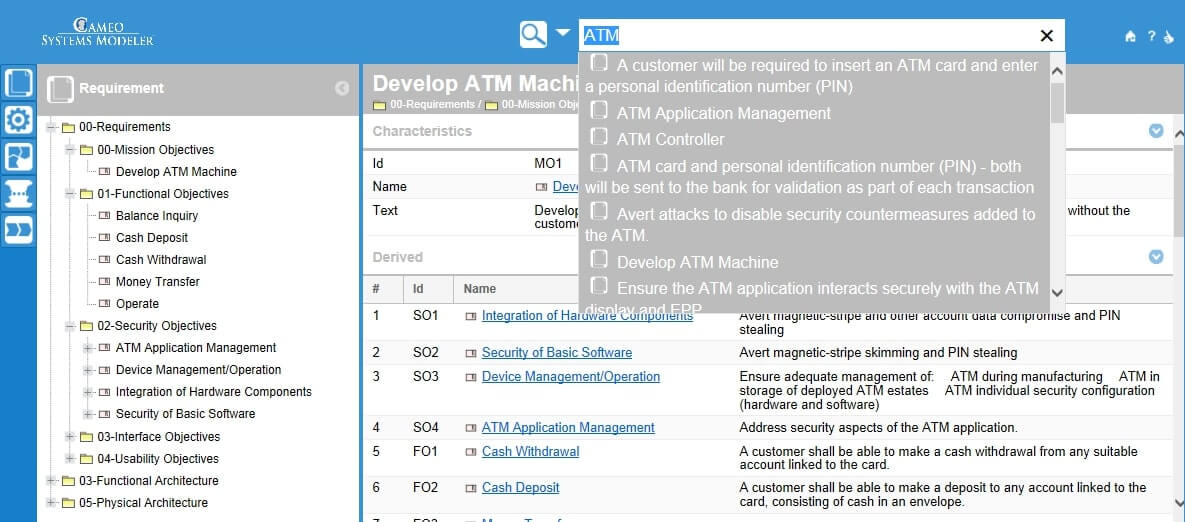Open the interface connector sidebar icon
This screenshot has width=1185, height=522.
(19, 193)
